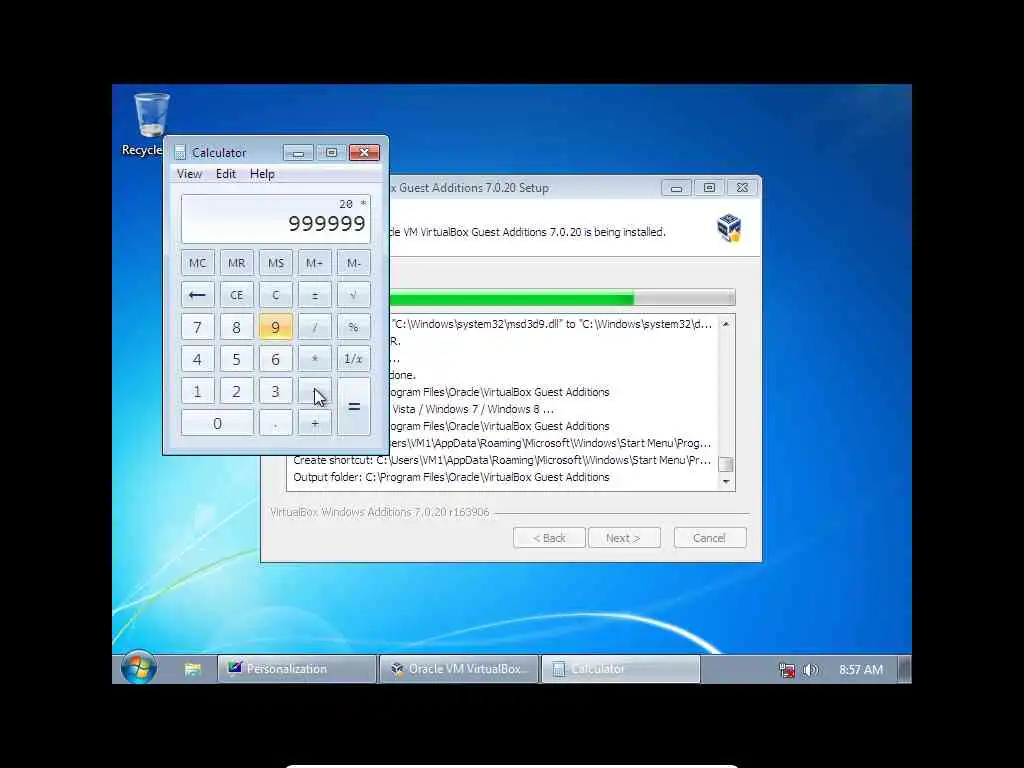Click the green installation progress bar
This screenshot has width=1024, height=768.
point(562,298)
